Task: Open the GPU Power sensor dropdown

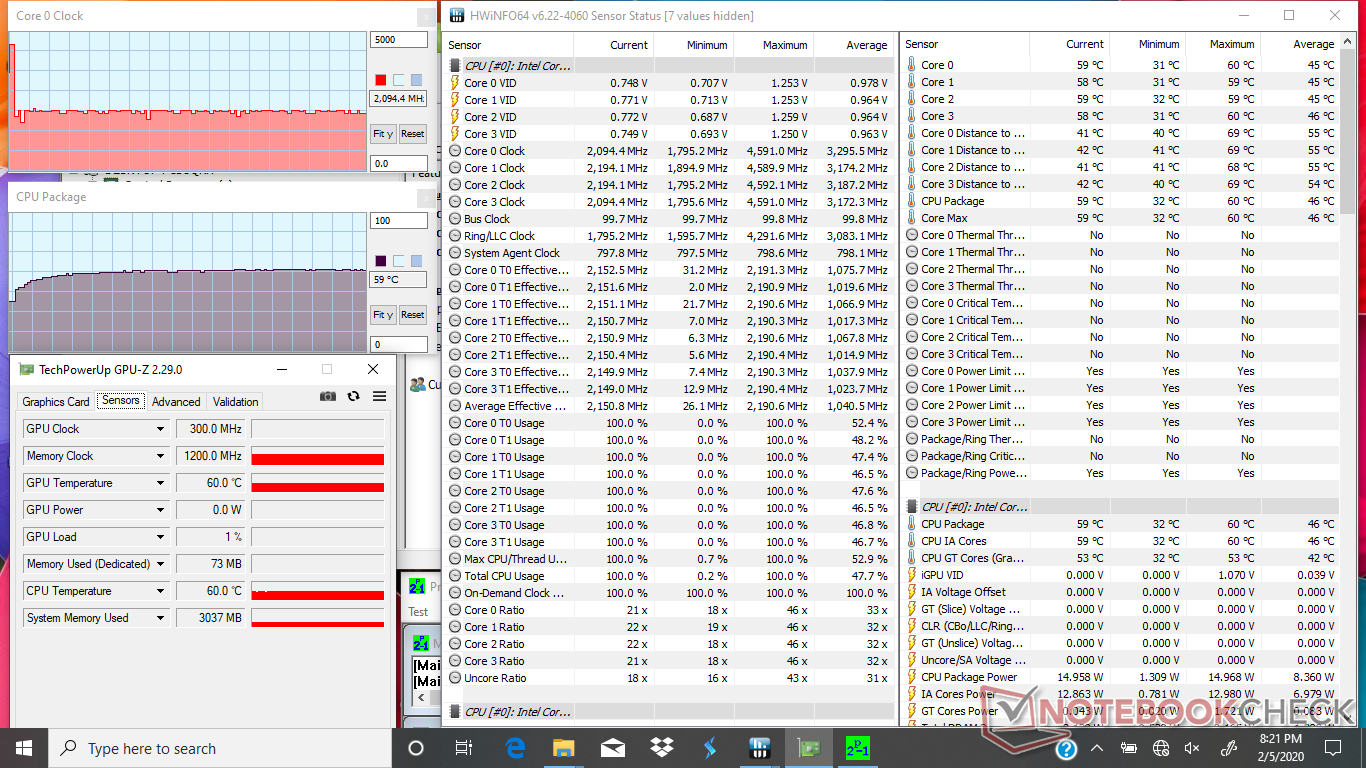Action: pos(160,510)
